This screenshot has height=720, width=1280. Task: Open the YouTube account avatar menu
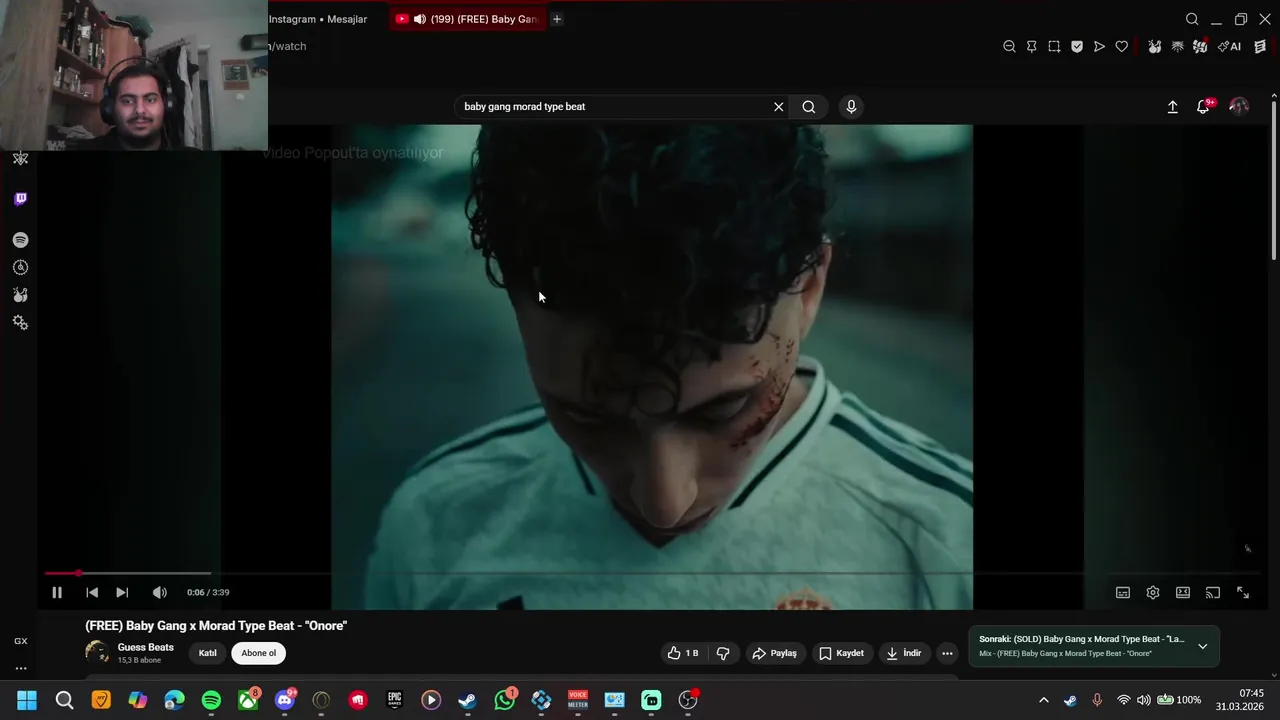point(1239,106)
